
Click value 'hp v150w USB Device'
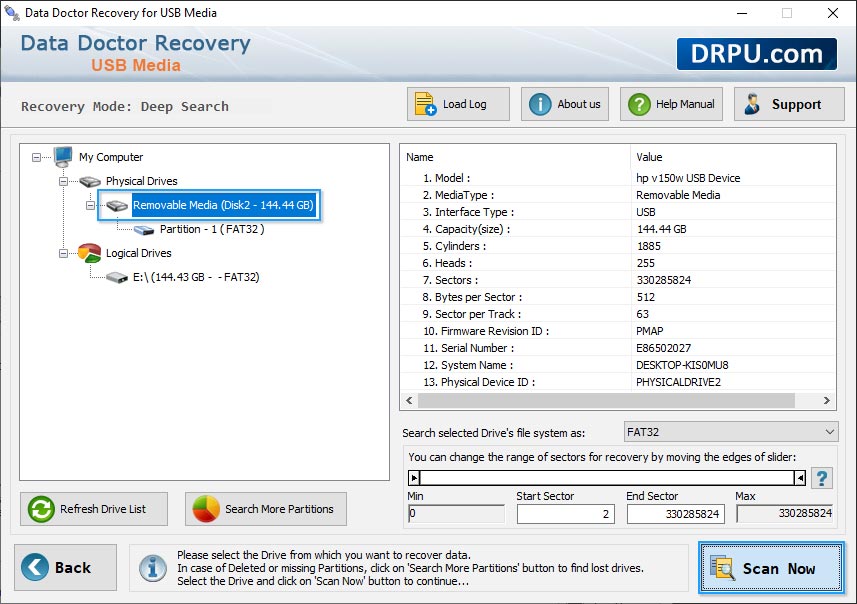(688, 178)
